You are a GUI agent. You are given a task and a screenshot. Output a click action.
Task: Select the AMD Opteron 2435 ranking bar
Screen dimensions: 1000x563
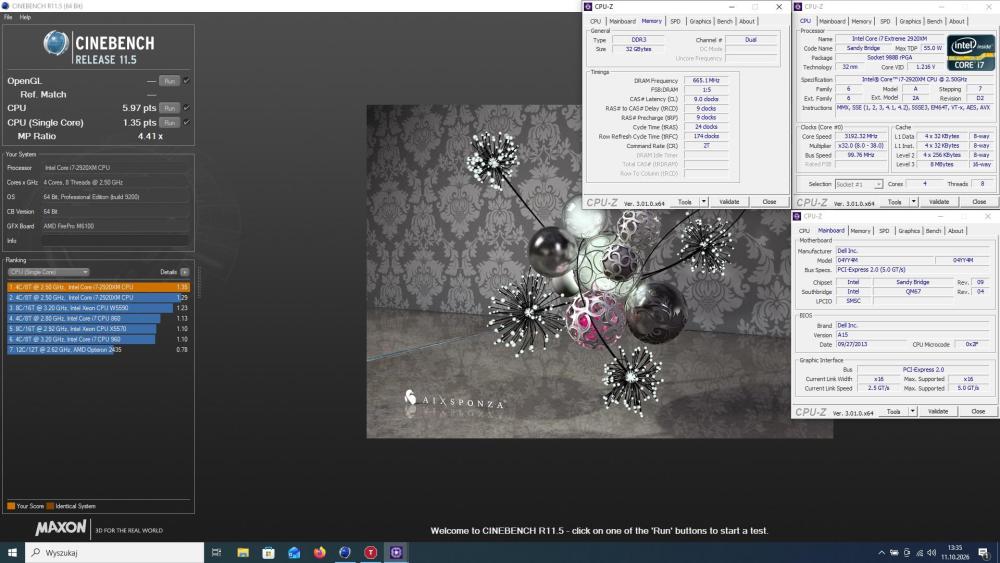98,349
